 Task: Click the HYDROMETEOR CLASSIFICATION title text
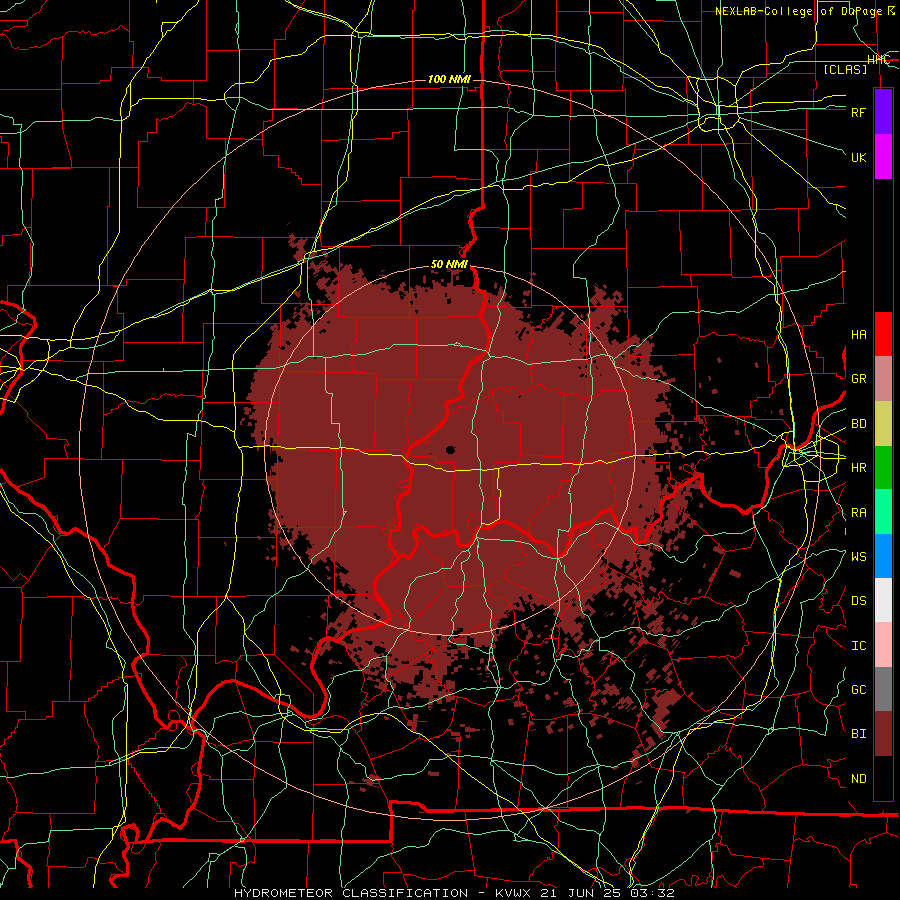tap(351, 893)
